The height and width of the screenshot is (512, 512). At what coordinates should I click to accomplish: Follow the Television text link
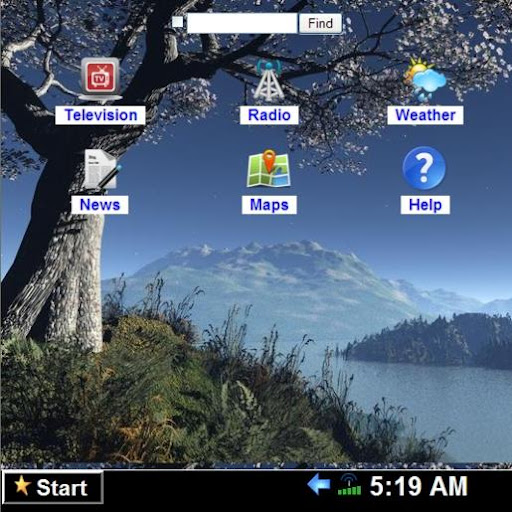[x=101, y=115]
